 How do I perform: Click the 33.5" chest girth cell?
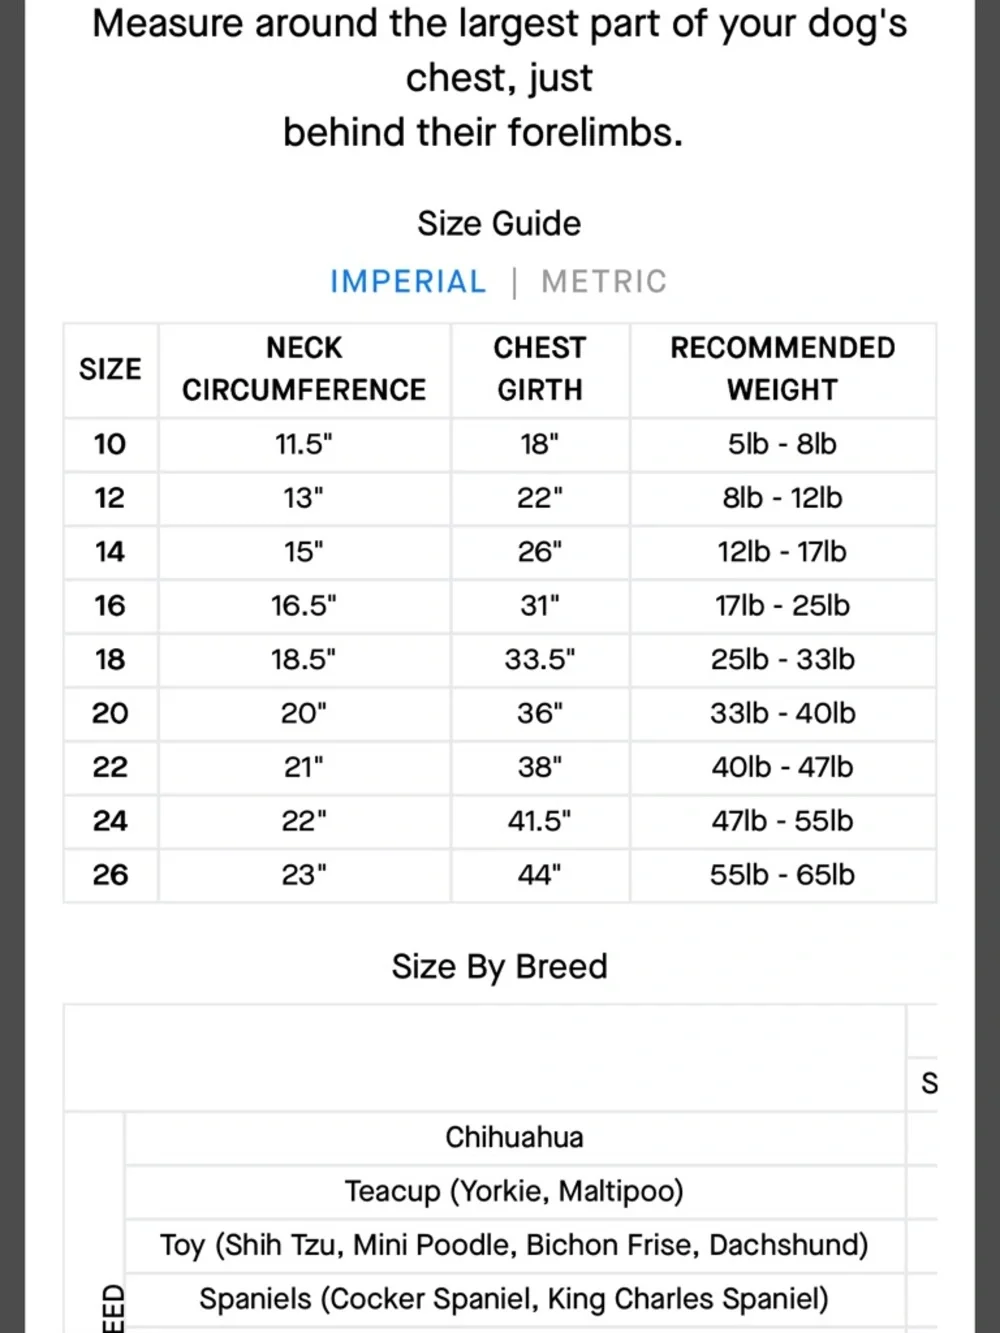point(540,660)
